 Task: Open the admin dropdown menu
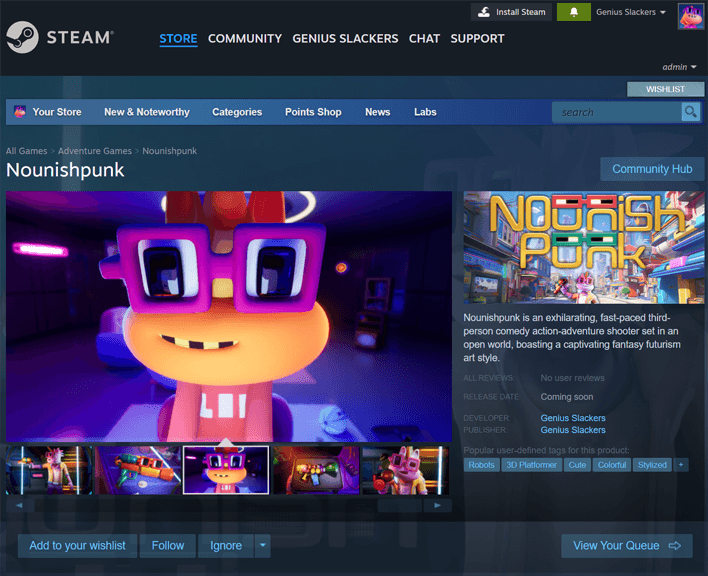680,67
